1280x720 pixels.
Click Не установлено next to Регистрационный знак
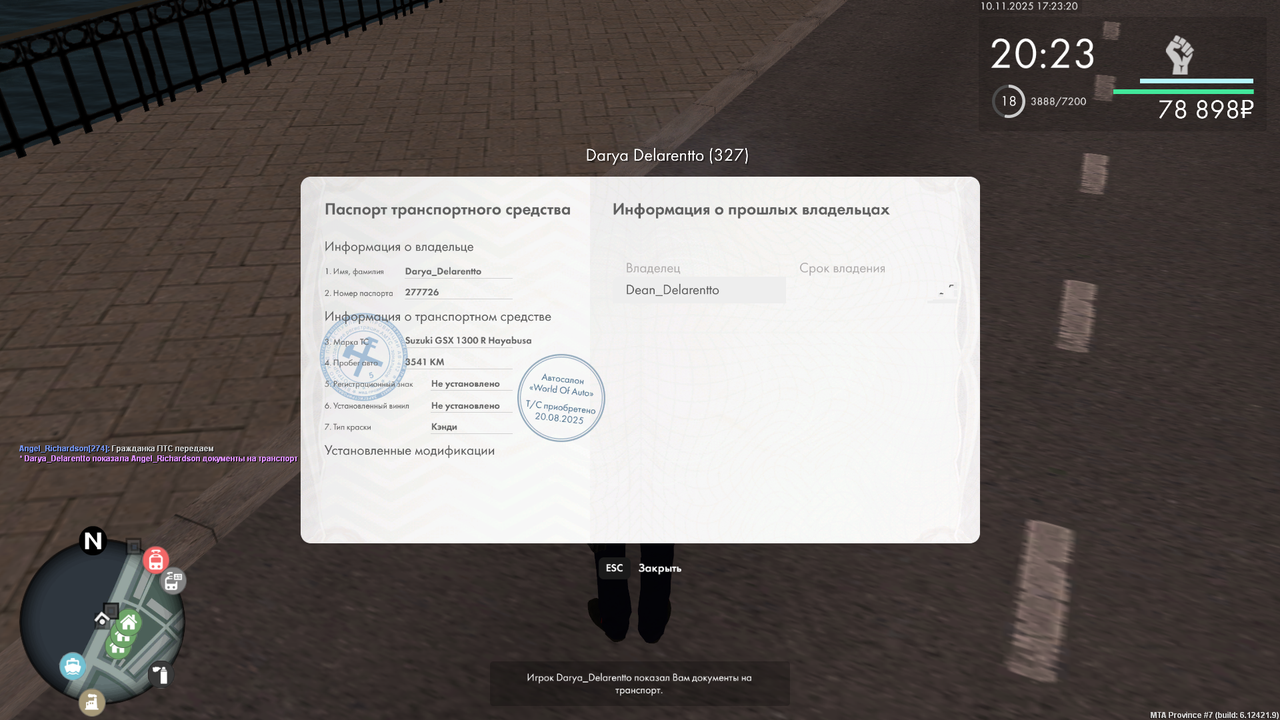point(465,384)
